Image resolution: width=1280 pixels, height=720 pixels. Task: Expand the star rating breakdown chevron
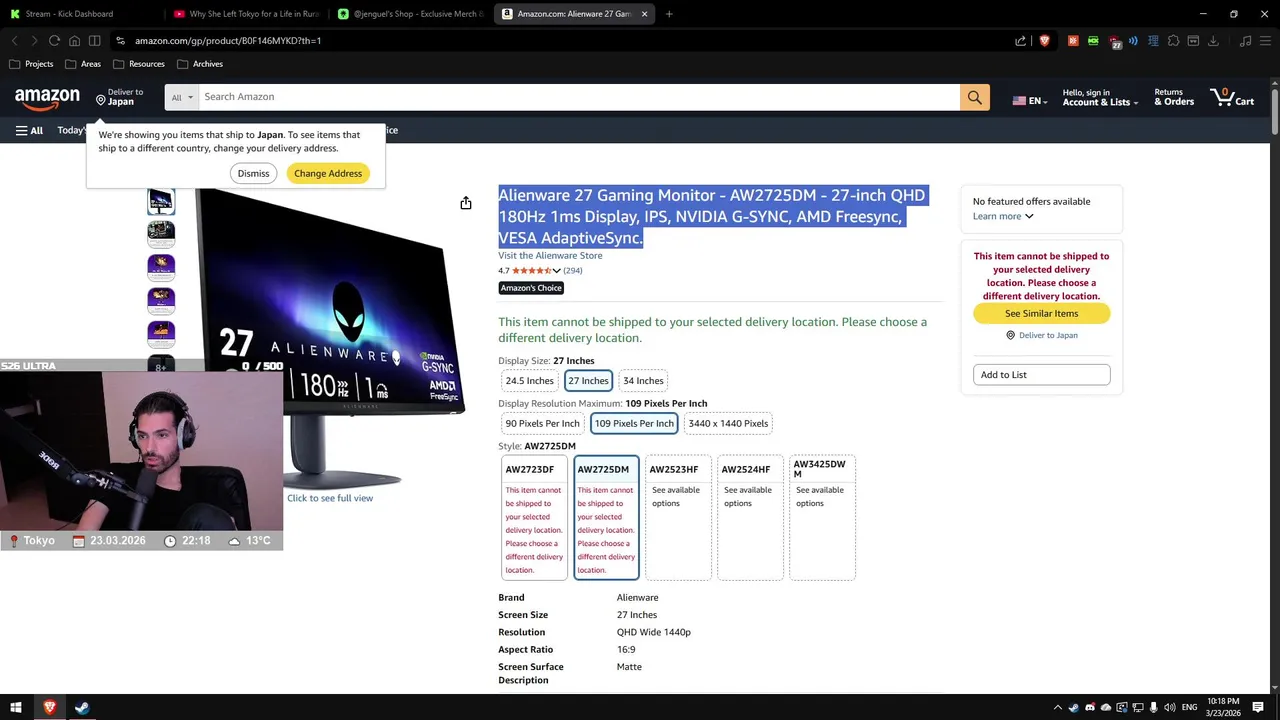tap(556, 271)
